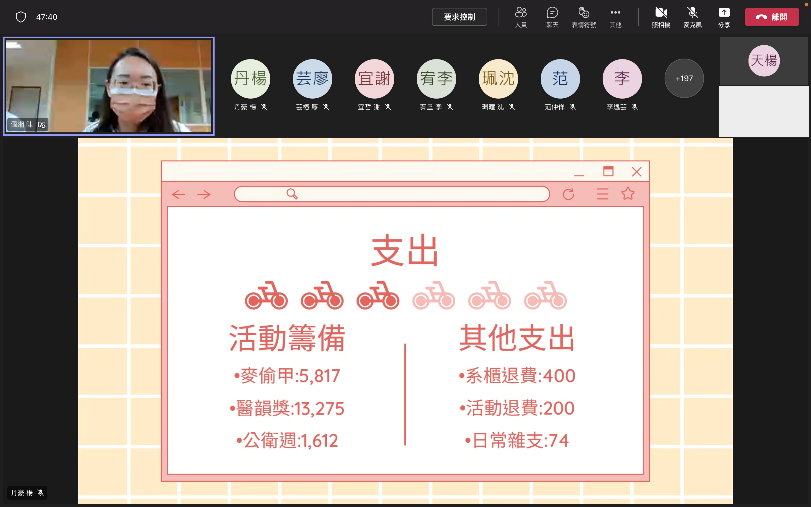Image resolution: width=811 pixels, height=507 pixels.
Task: Click the 要求控制 request control button
Action: [460, 16]
